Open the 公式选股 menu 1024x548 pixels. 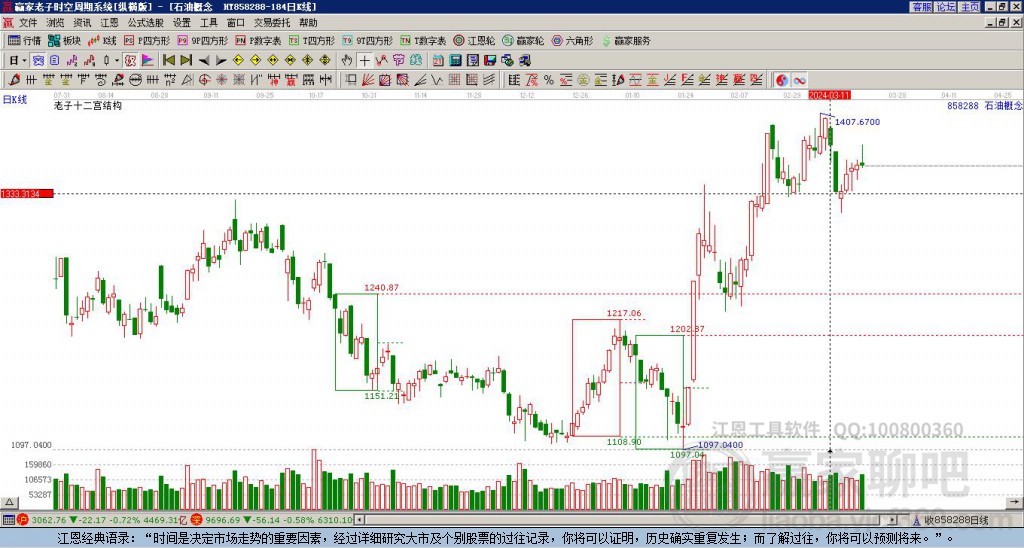coord(146,23)
